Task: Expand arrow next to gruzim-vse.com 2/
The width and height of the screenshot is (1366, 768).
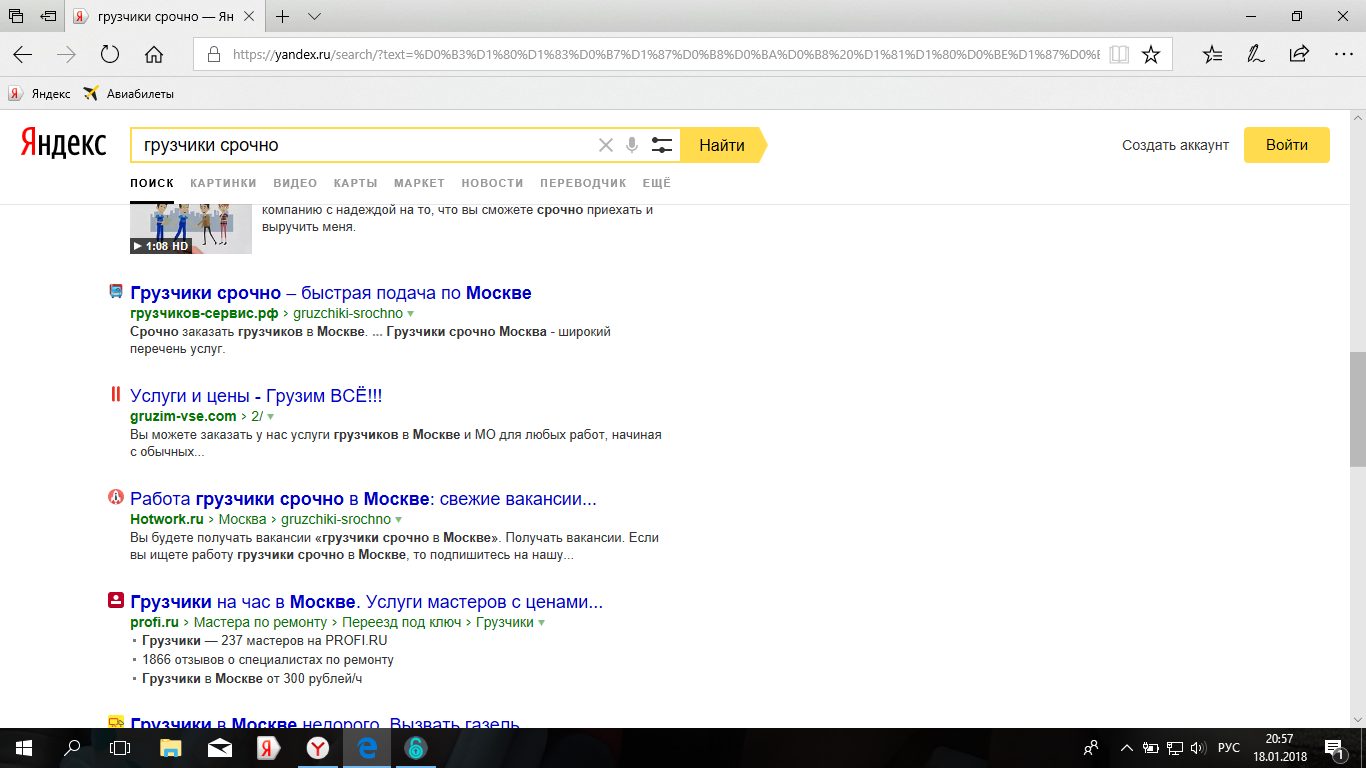Action: (270, 417)
